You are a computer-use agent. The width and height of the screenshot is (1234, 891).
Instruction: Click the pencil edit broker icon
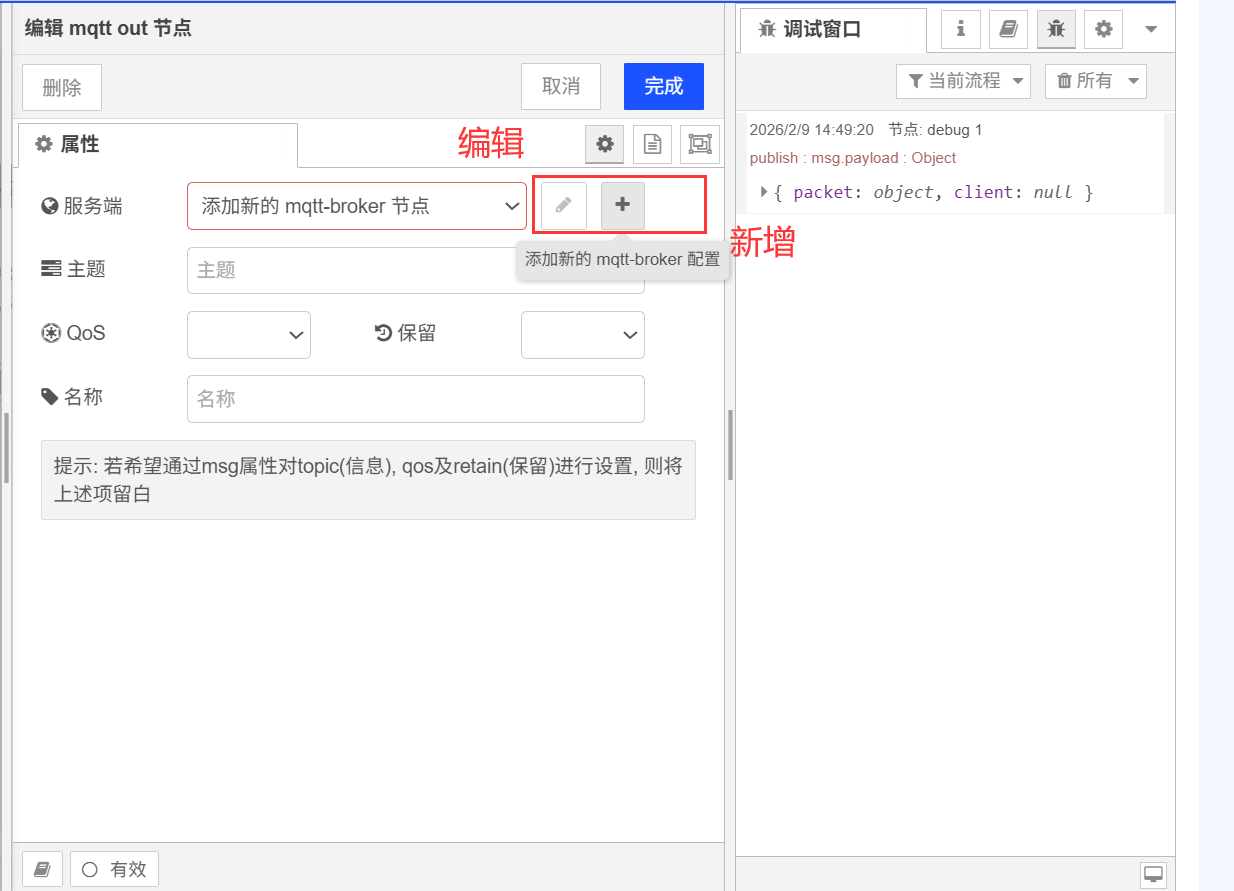564,205
